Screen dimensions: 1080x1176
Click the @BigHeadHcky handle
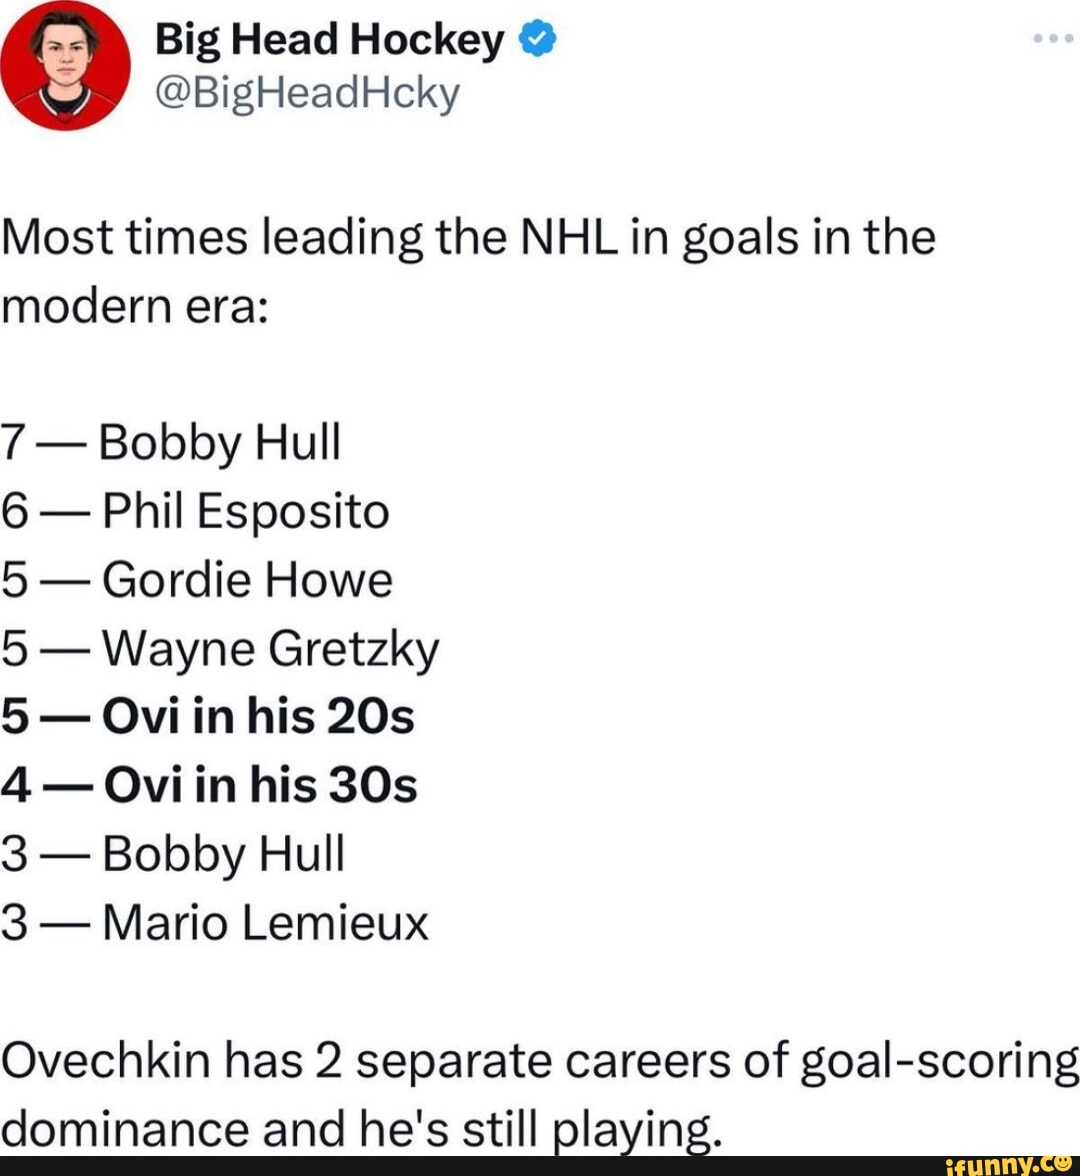tap(305, 93)
